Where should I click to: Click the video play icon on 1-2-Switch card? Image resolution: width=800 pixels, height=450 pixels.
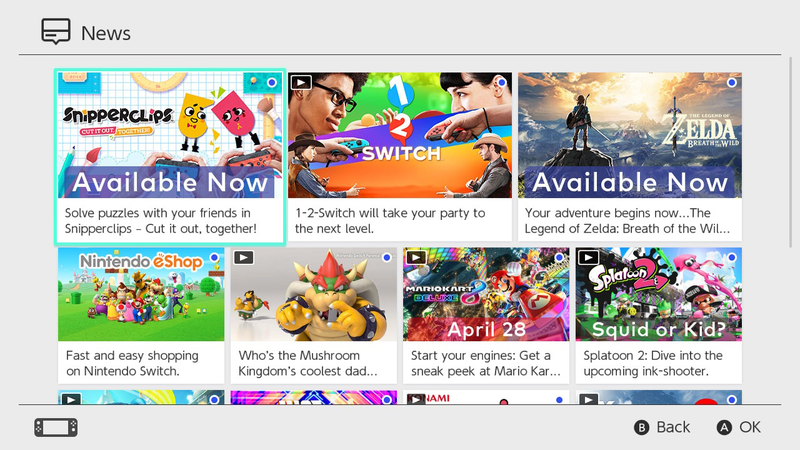(x=301, y=82)
